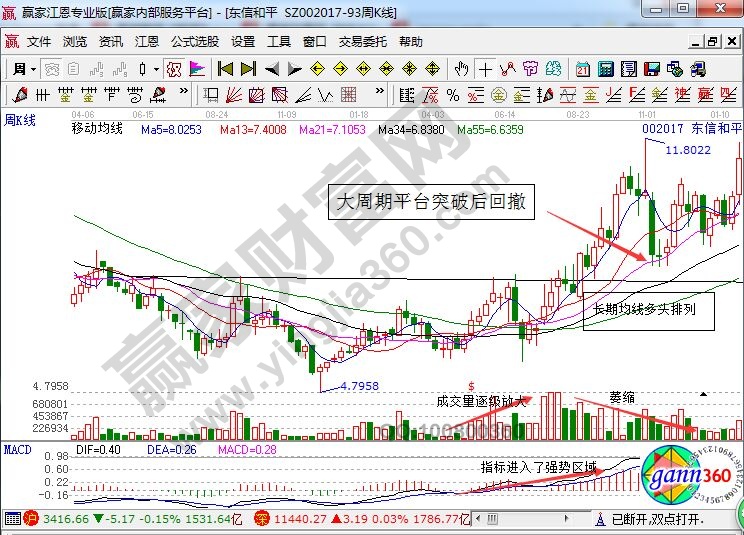Select the hand pan tool
The width and height of the screenshot is (744, 535).
click(x=461, y=69)
